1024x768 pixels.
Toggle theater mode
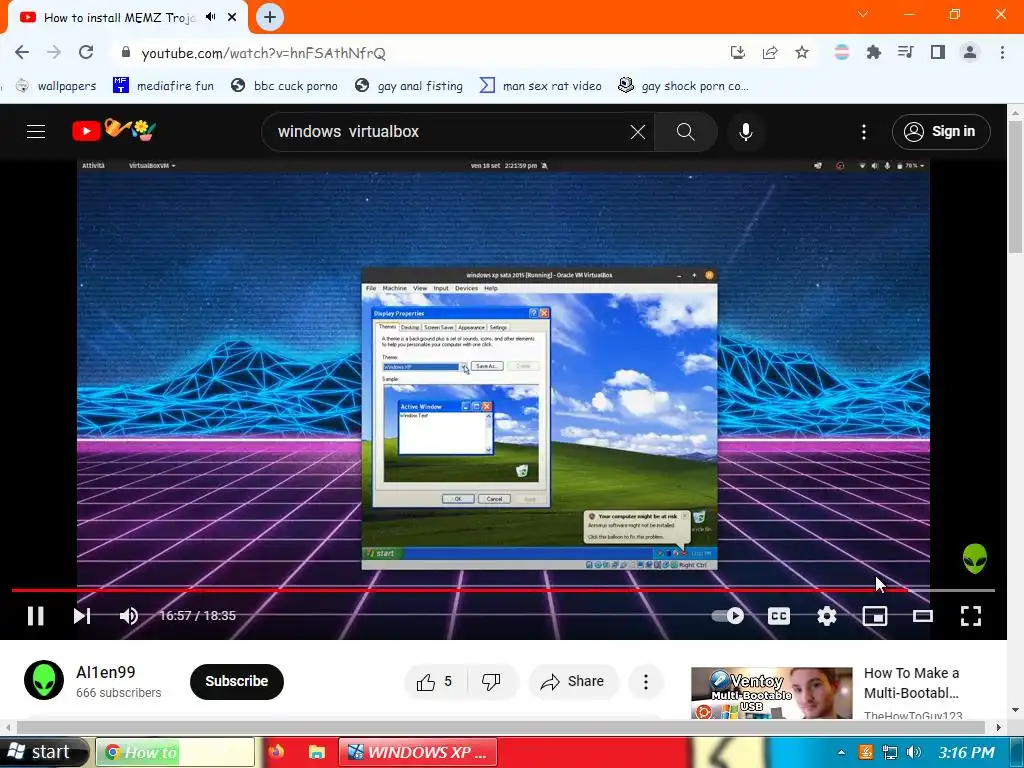923,616
